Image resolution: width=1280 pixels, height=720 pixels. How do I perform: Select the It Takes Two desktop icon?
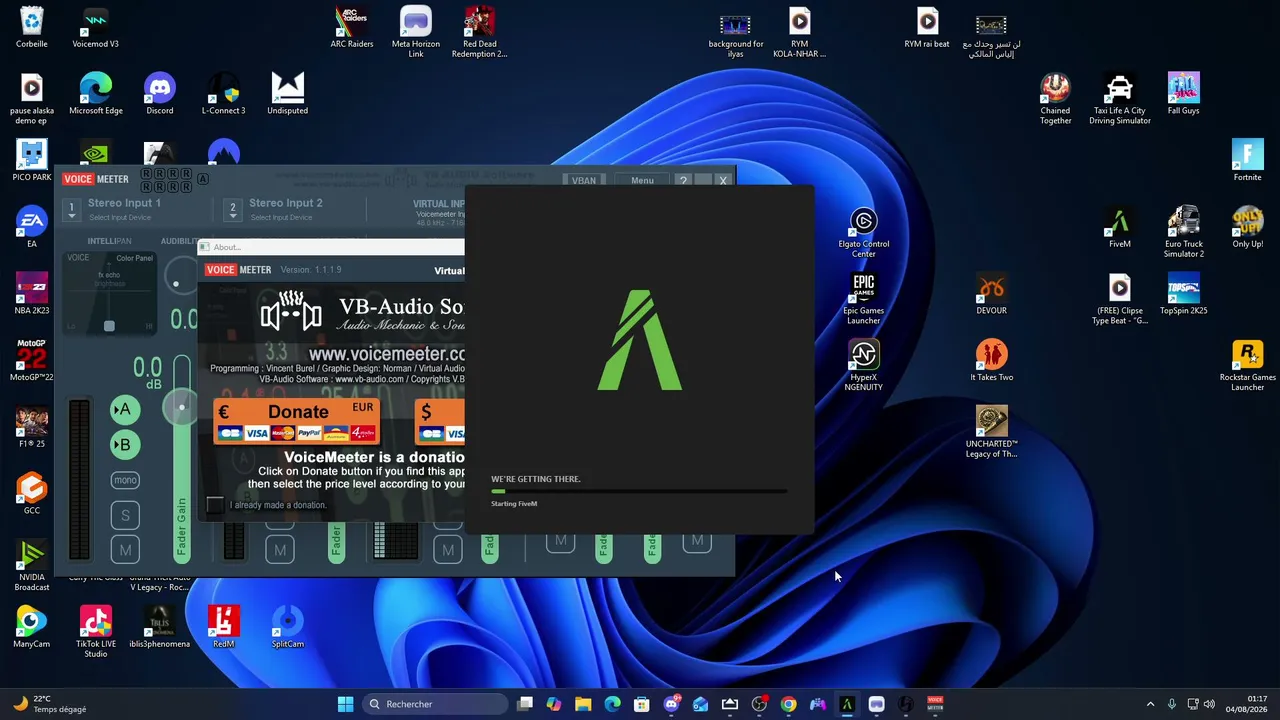pos(991,361)
